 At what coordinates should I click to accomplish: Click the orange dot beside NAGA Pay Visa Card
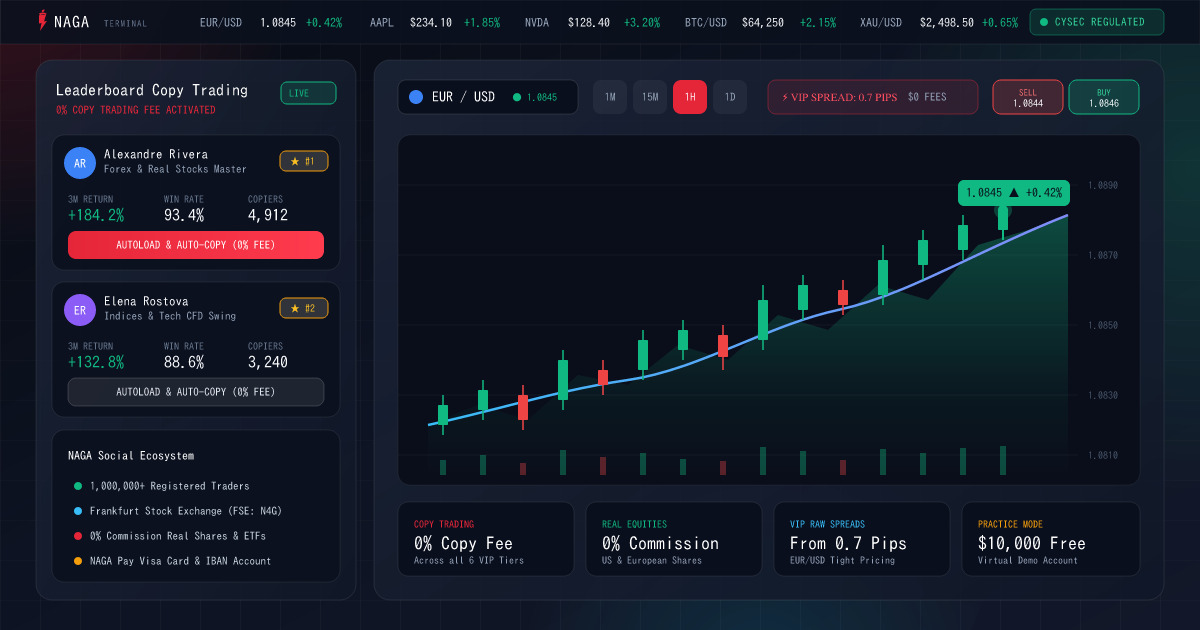tap(77, 561)
